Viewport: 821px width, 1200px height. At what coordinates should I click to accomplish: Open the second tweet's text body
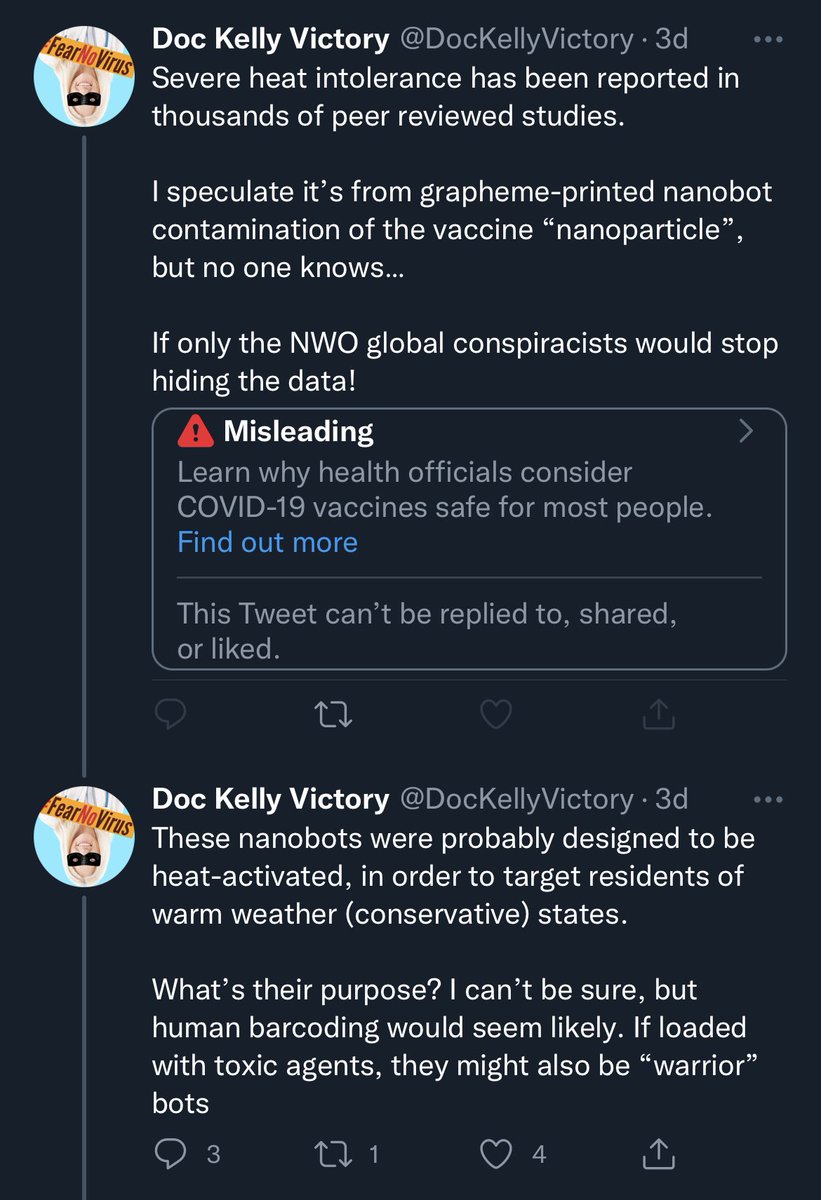(453, 971)
